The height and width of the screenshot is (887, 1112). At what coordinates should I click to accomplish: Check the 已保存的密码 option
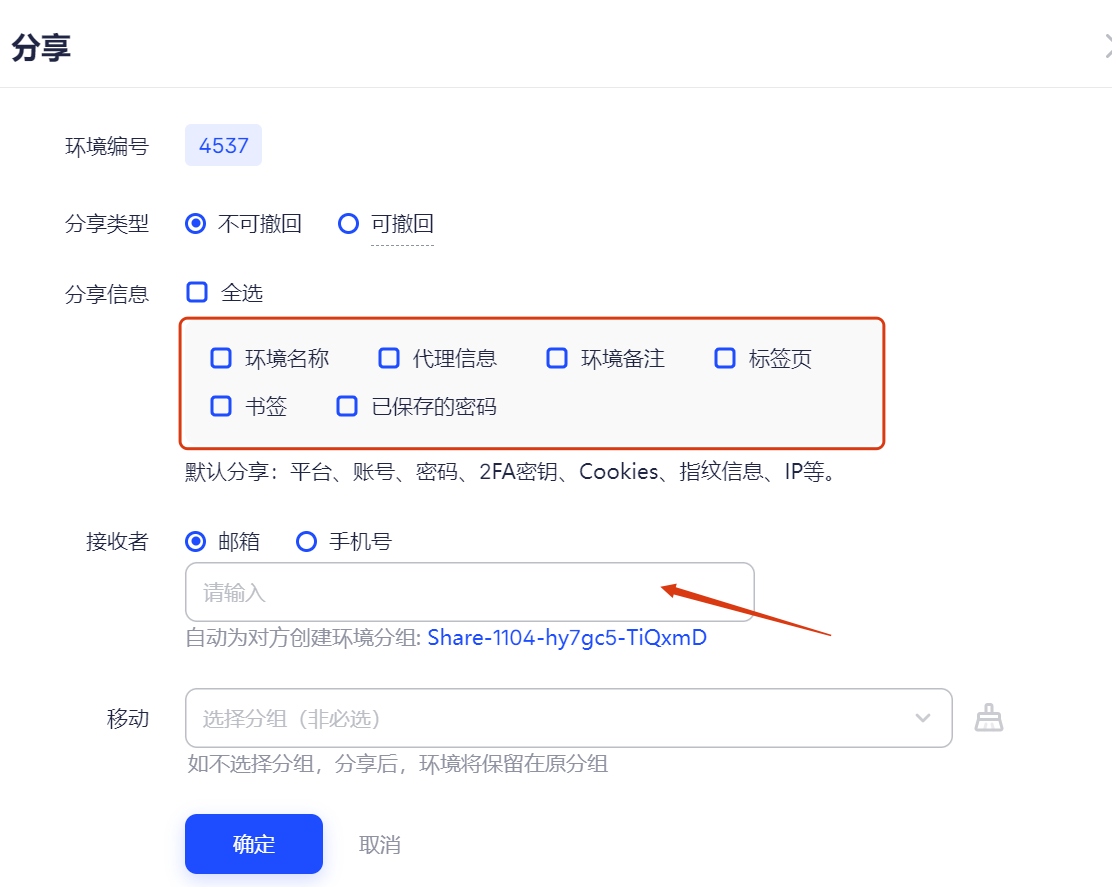pyautogui.click(x=346, y=406)
